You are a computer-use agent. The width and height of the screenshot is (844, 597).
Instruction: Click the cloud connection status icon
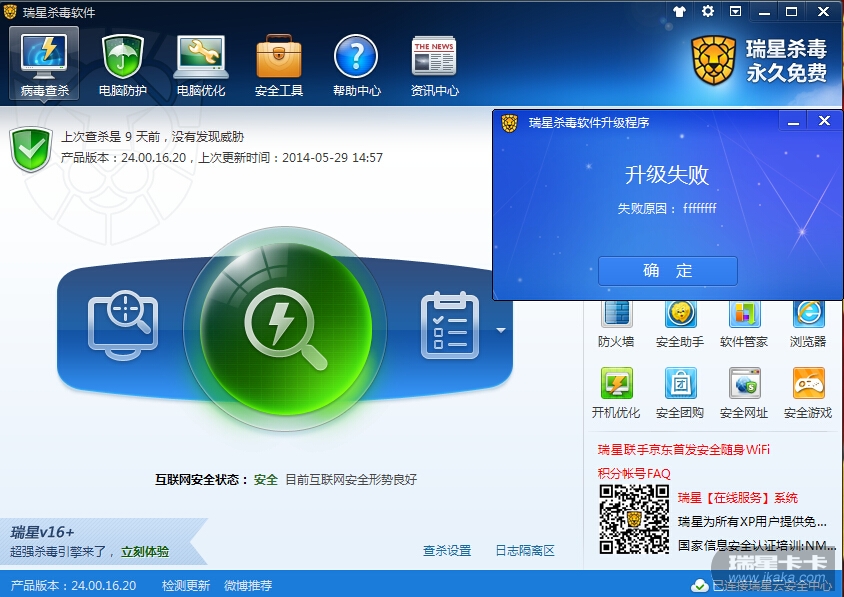pos(699,586)
